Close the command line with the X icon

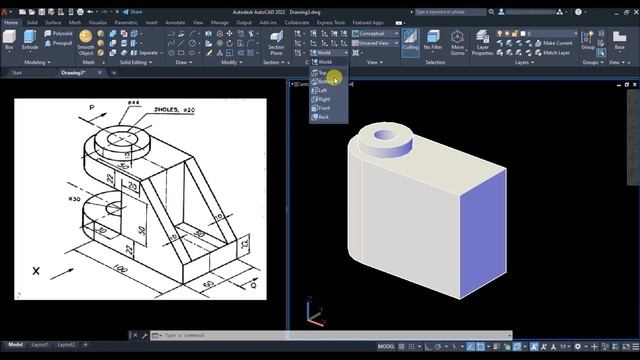pyautogui.click(x=136, y=336)
